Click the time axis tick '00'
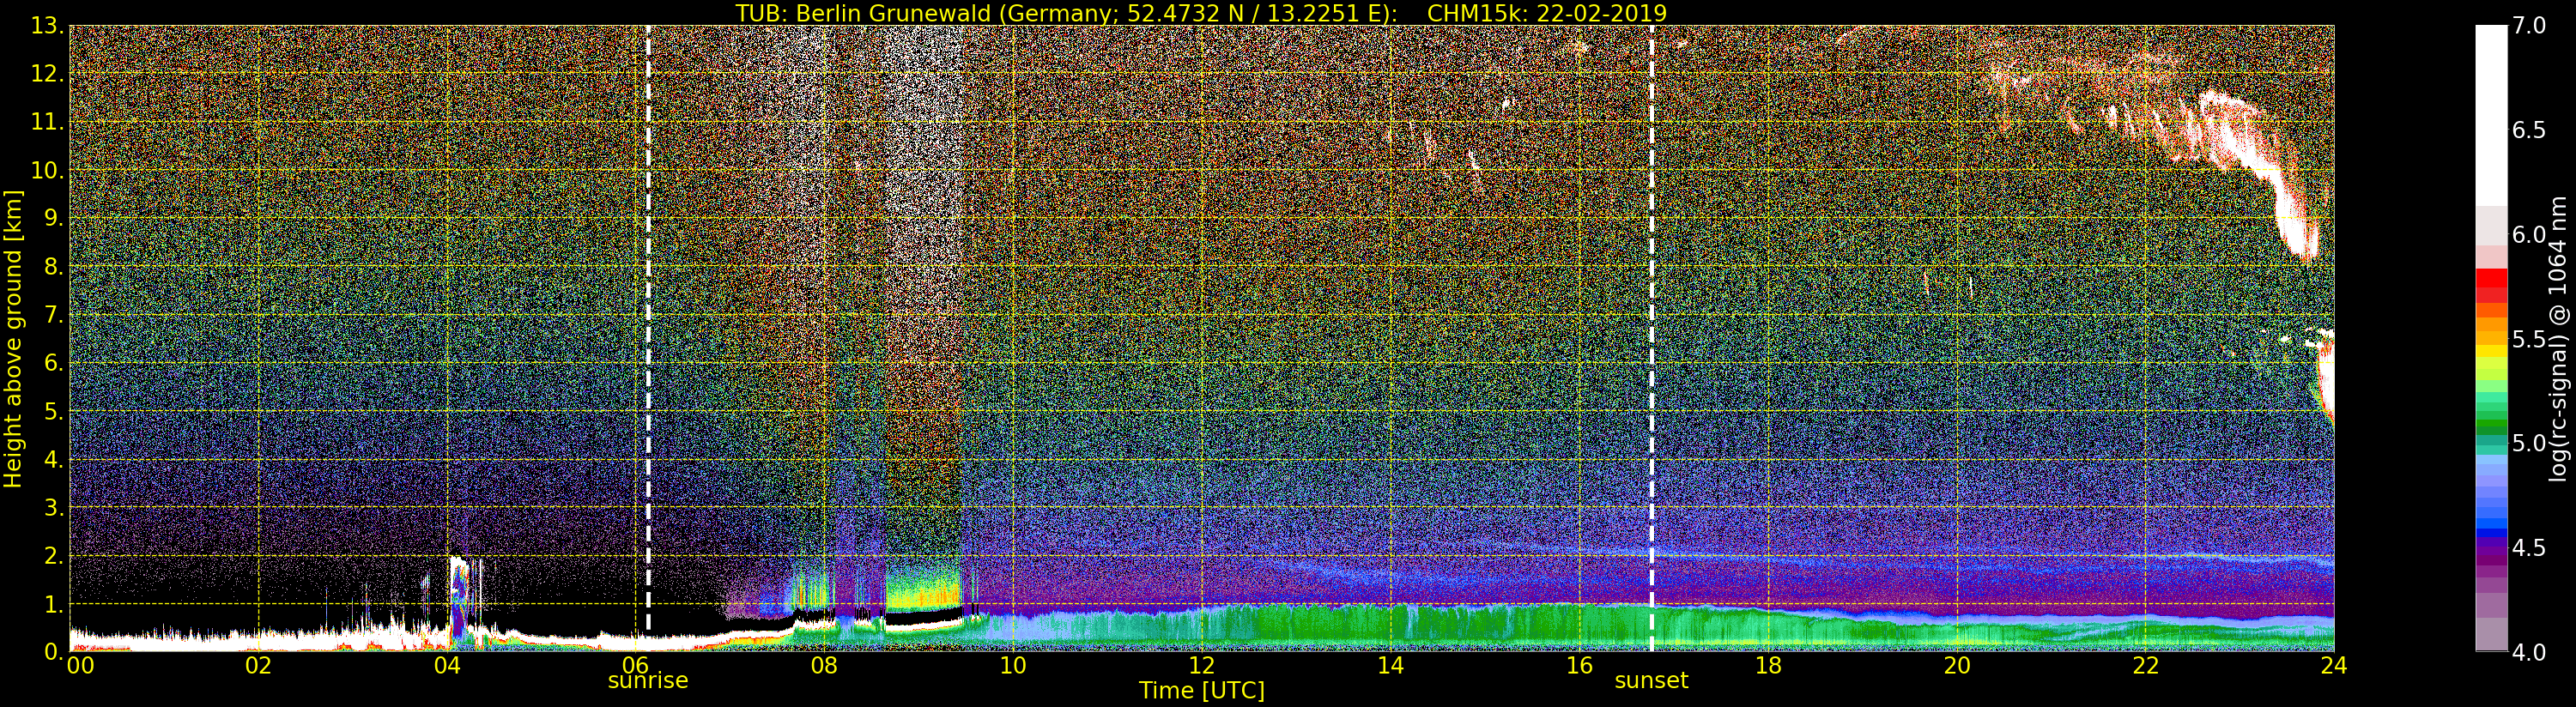The height and width of the screenshot is (707, 2576). click(80, 665)
